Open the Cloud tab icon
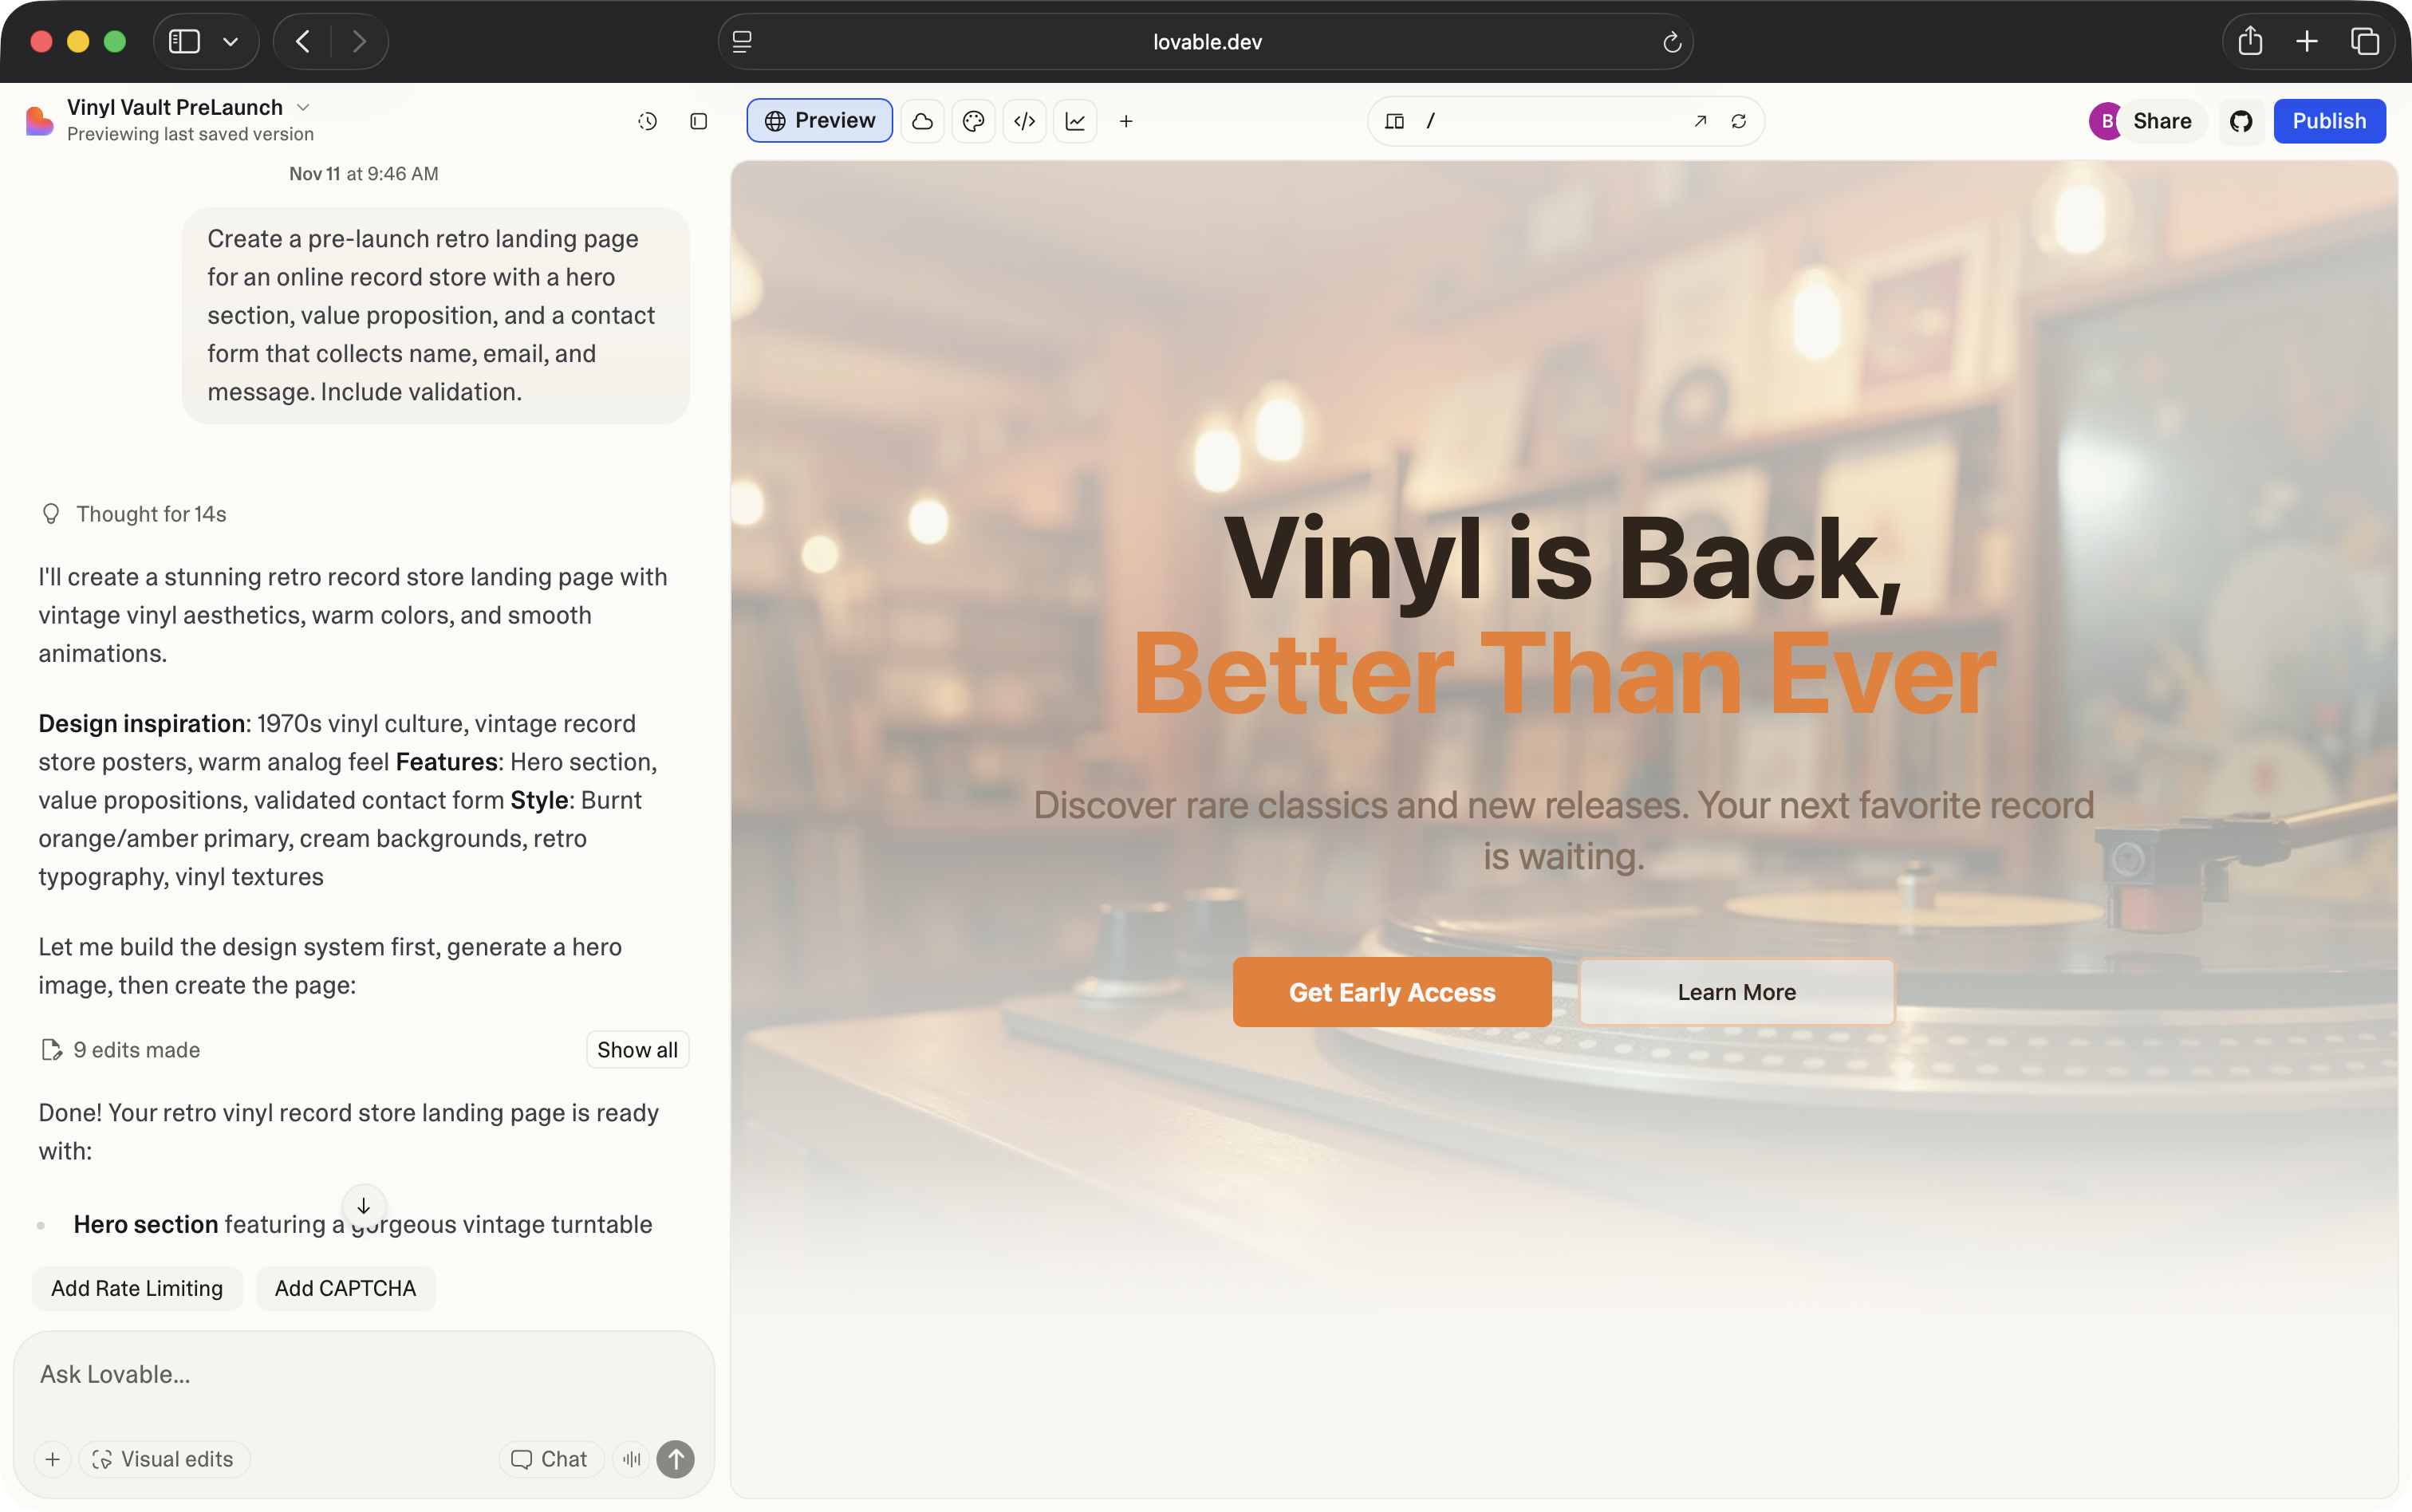Screen dimensions: 2412x1512 922,121
